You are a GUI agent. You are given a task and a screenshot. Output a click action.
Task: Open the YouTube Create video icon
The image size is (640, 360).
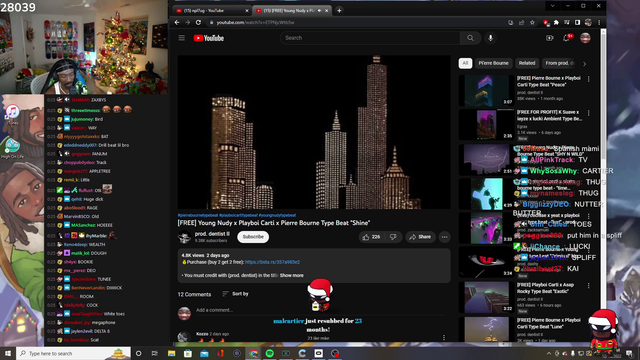click(550, 38)
